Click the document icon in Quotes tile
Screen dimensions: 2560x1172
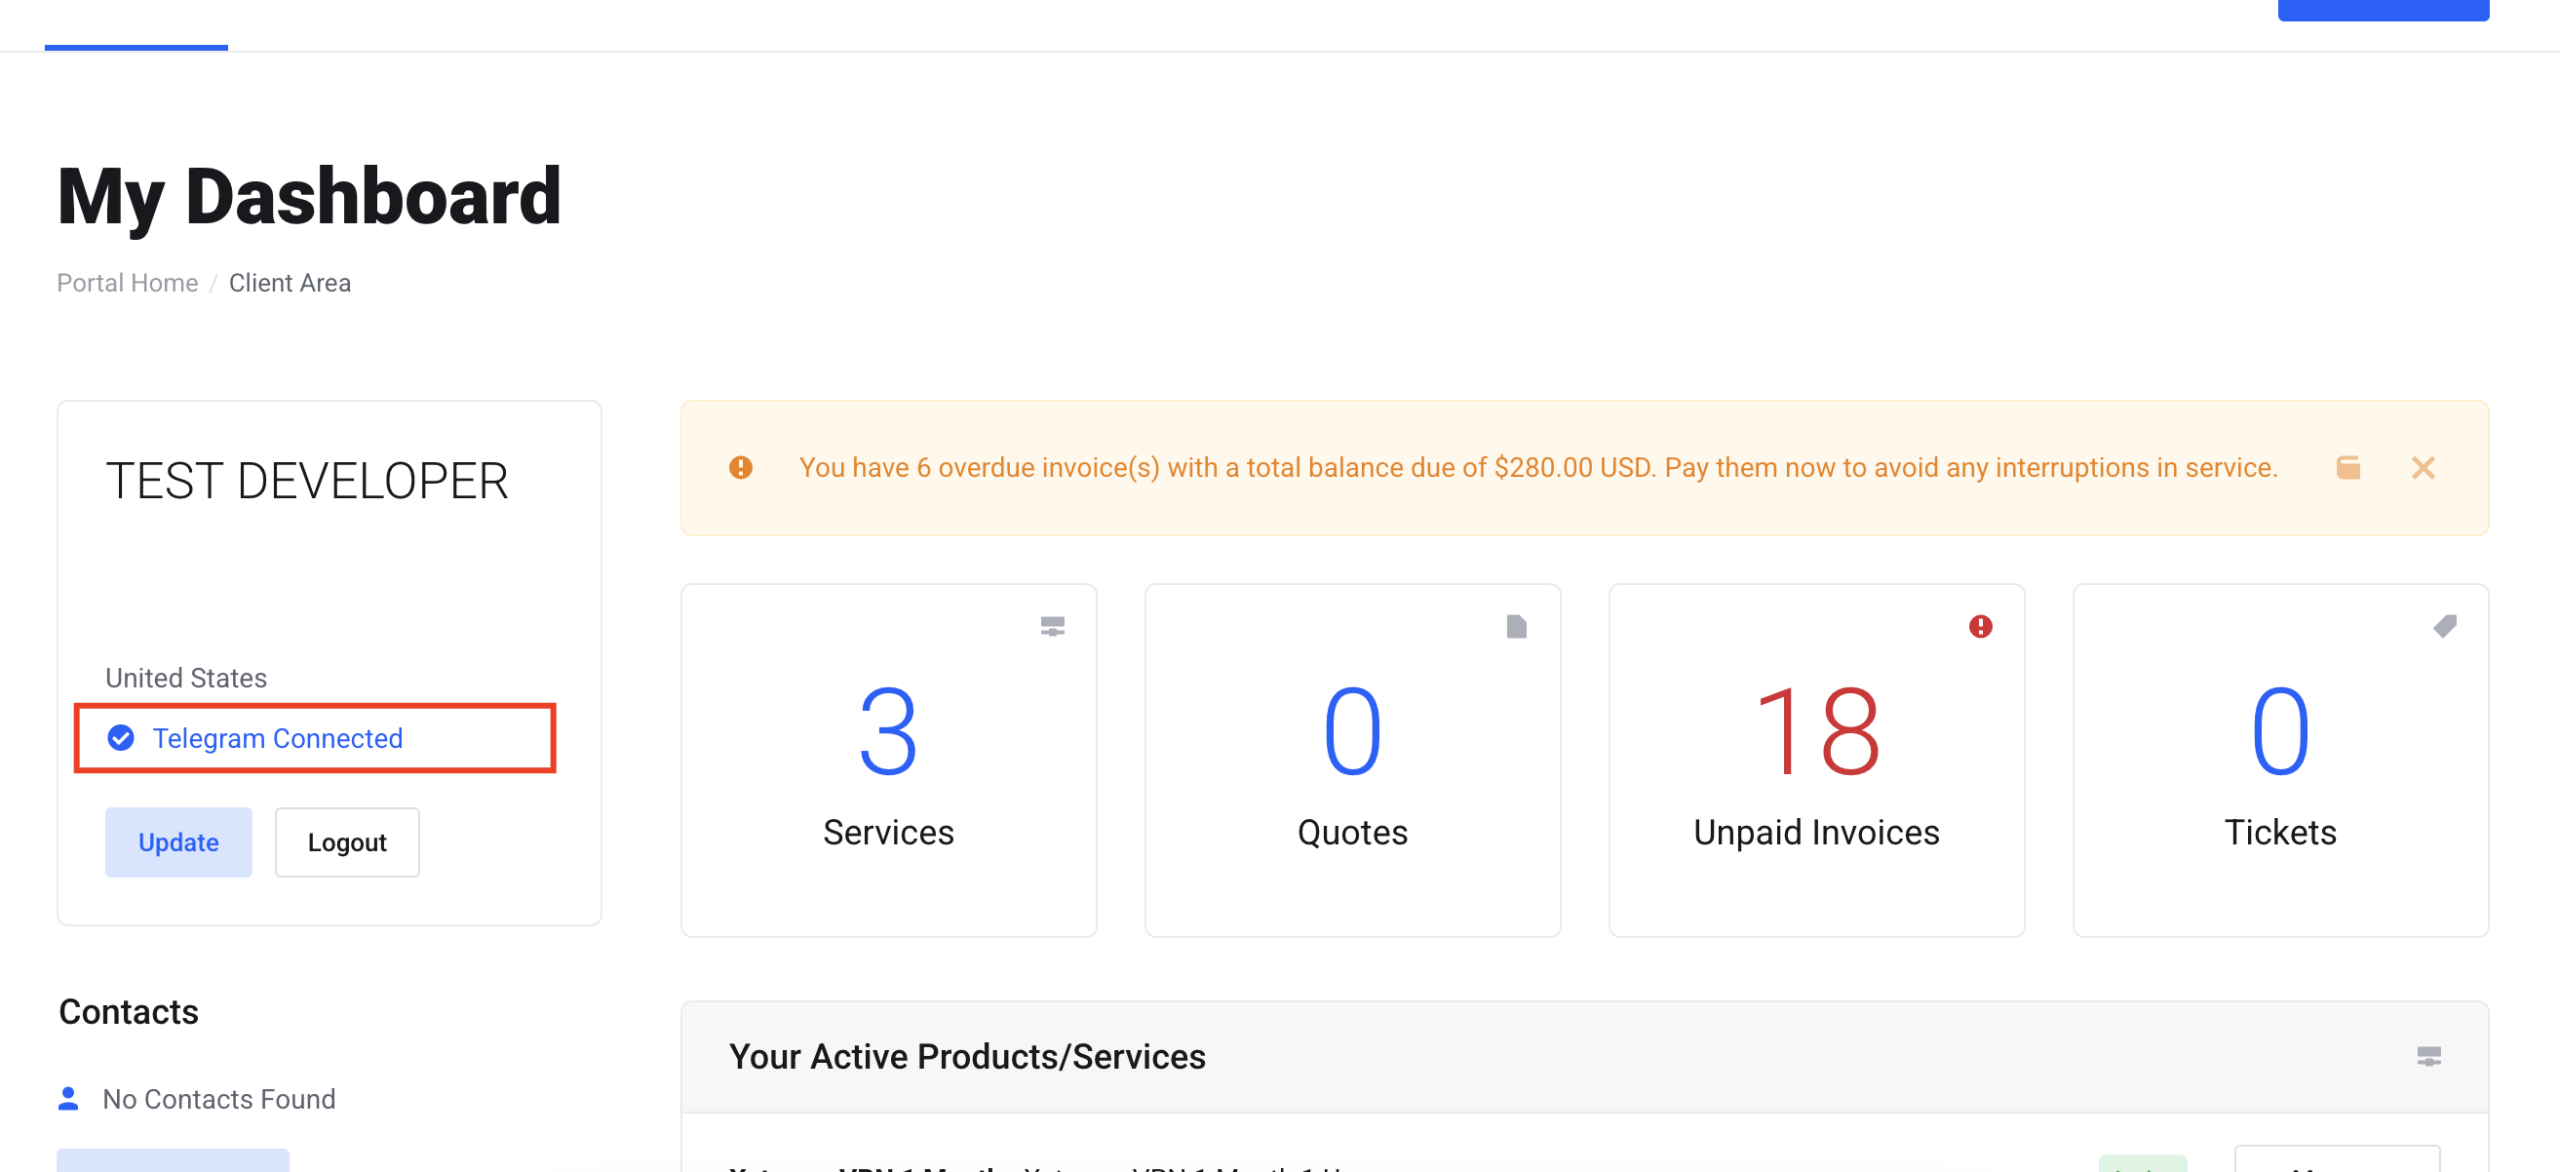[x=1517, y=626]
